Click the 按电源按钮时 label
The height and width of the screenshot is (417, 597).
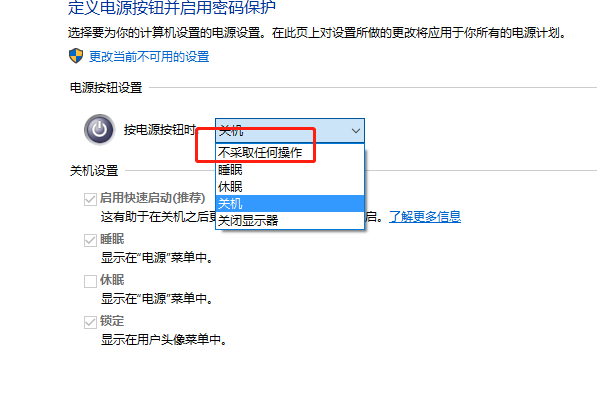click(x=160, y=130)
